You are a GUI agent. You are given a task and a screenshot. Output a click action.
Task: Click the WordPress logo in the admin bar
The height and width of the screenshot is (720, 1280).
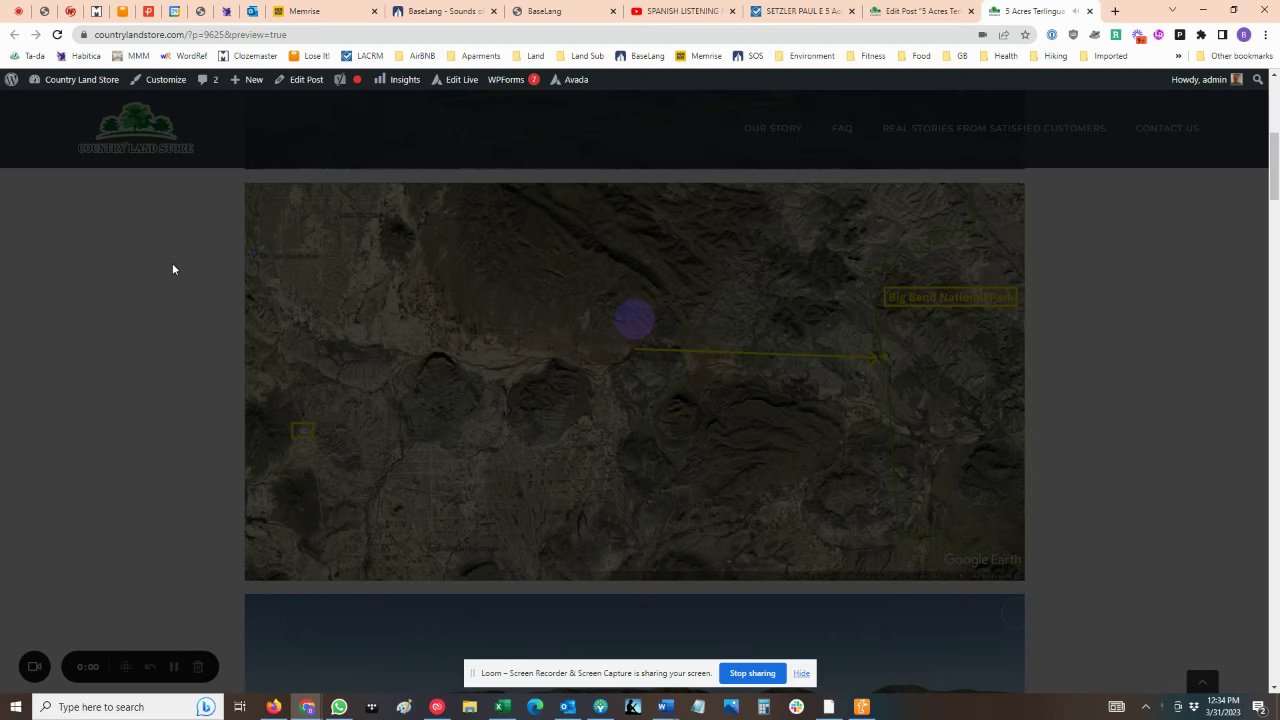click(x=11, y=80)
